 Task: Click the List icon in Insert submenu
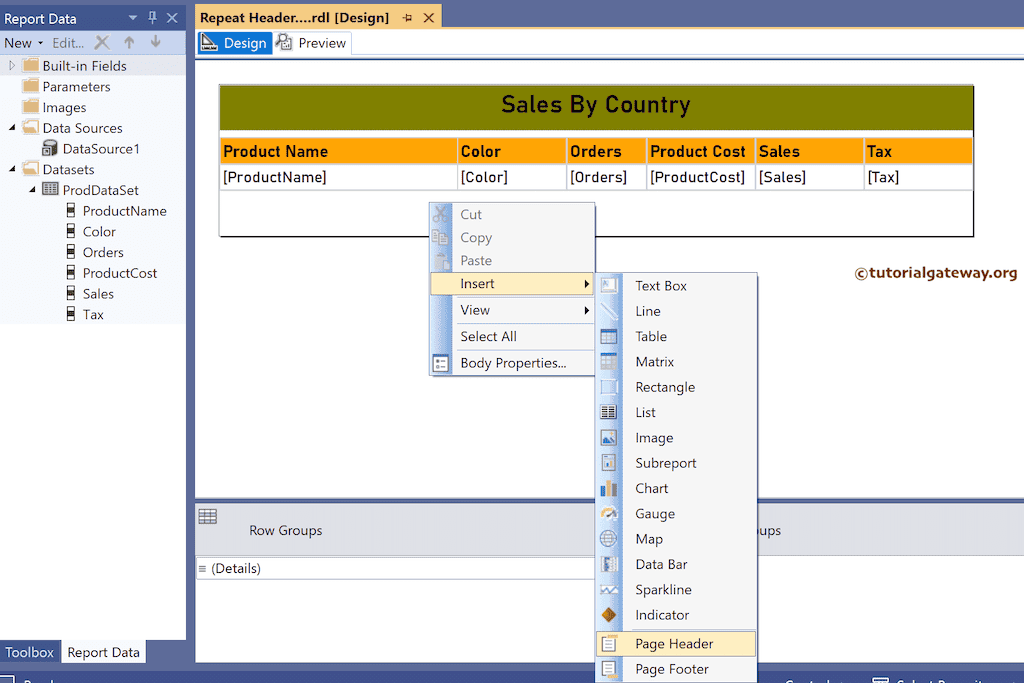609,412
